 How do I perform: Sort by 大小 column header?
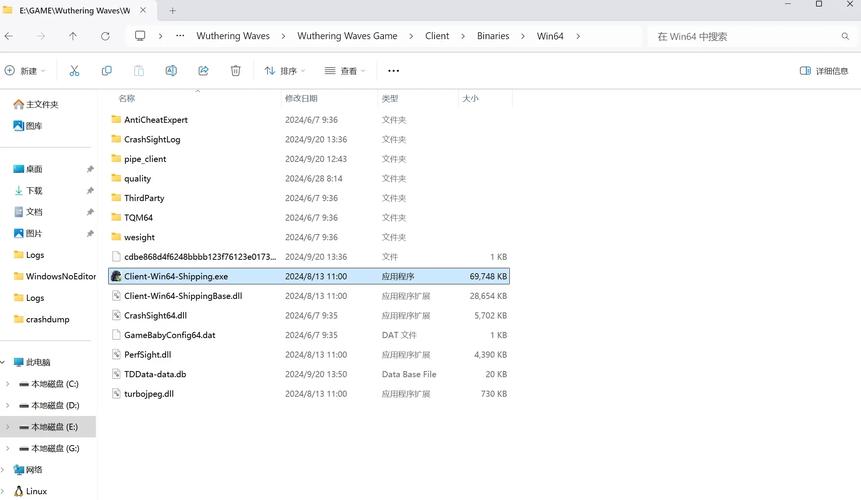point(470,98)
